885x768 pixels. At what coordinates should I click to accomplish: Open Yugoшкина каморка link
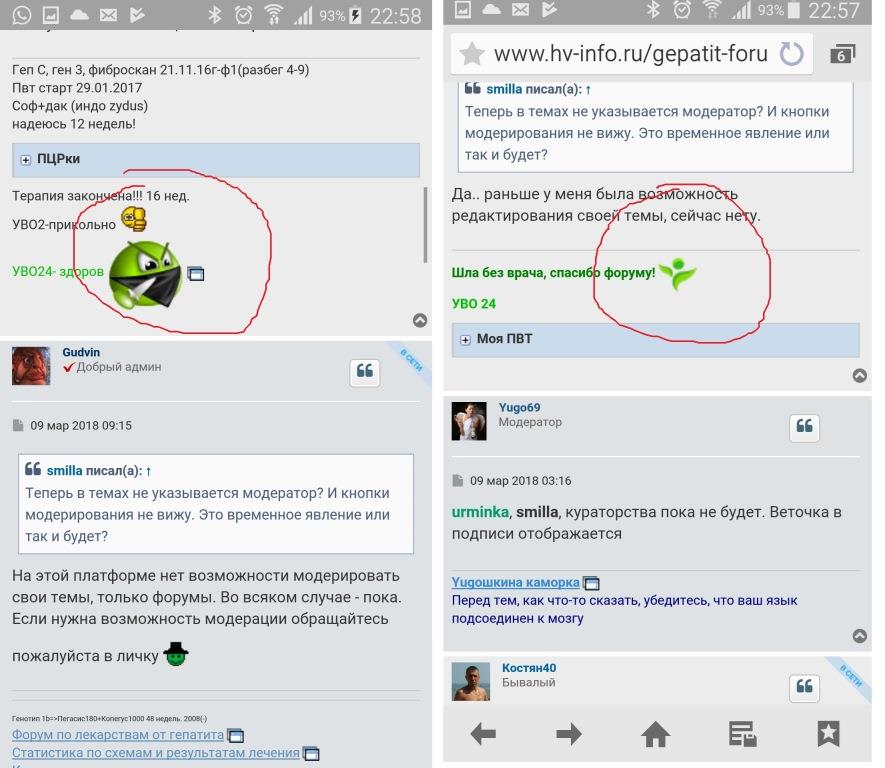pyautogui.click(x=515, y=582)
